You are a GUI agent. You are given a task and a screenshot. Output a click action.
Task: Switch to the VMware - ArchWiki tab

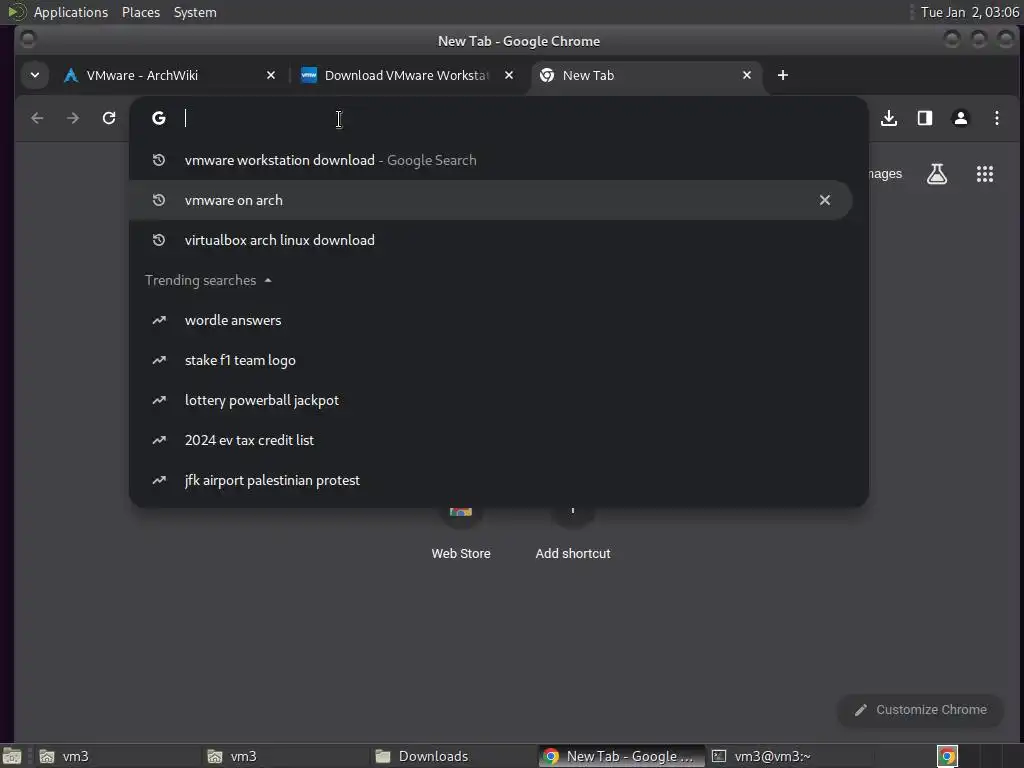(x=170, y=75)
